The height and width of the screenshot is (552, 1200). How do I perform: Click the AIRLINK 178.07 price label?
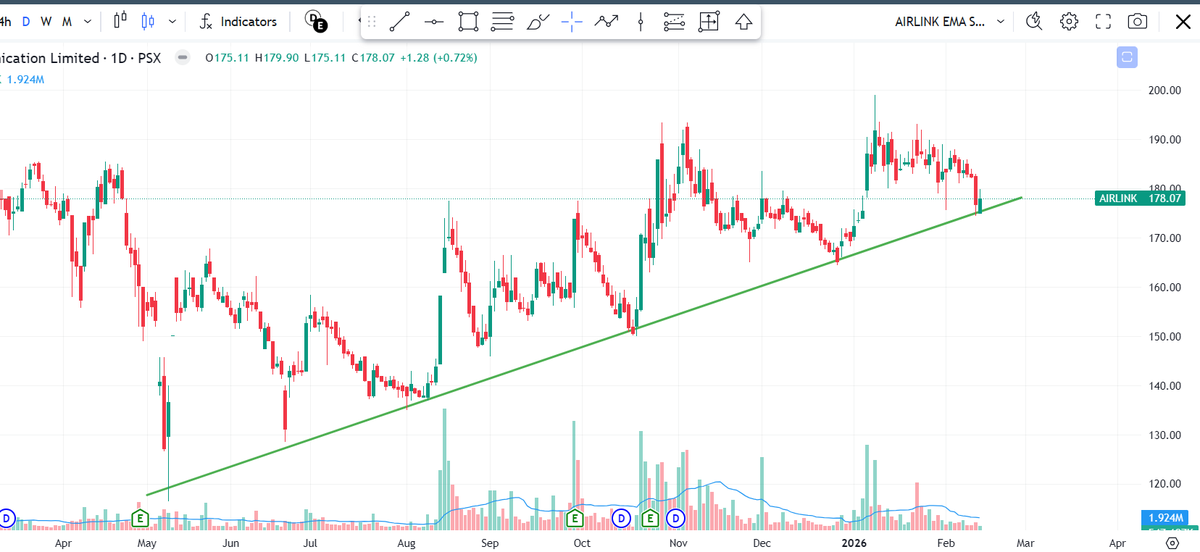tap(1142, 198)
